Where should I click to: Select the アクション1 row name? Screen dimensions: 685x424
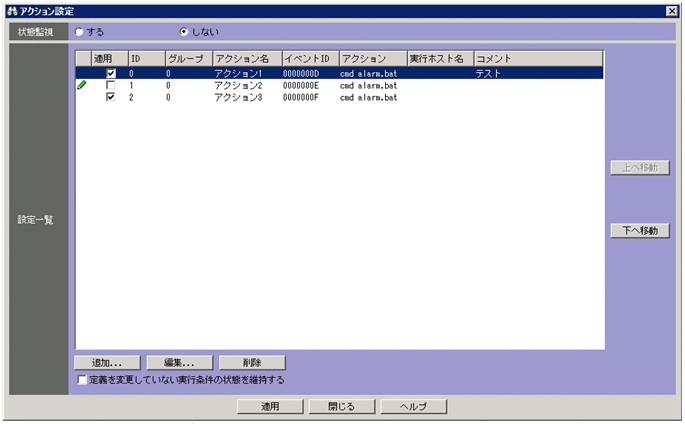[239, 73]
